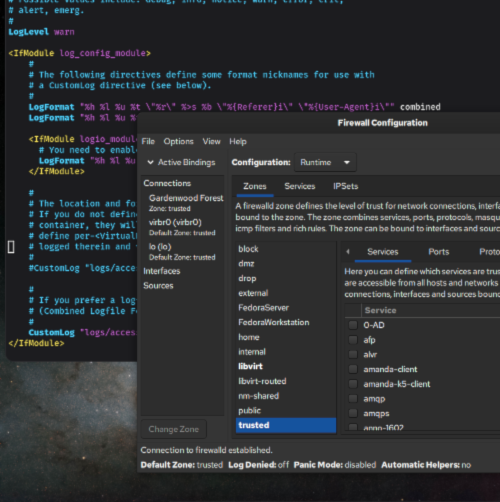This screenshot has width=500, height=502.
Task: Open the Options menu
Action: click(178, 141)
